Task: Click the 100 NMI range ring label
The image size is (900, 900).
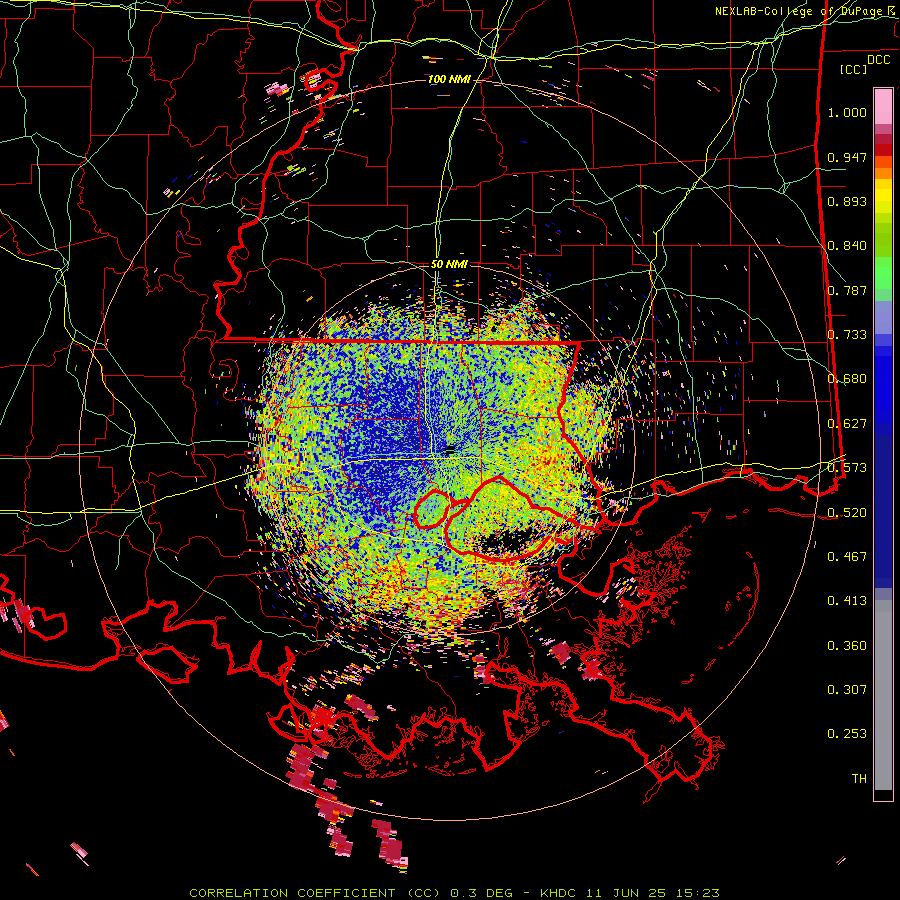Action: [449, 79]
